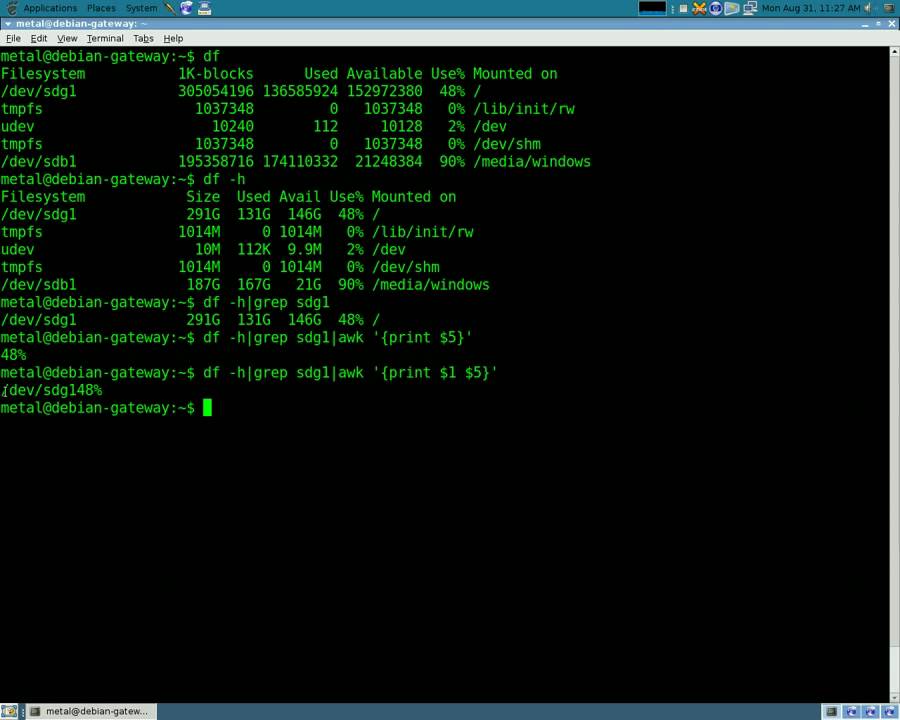The height and width of the screenshot is (720, 900).
Task: Click the display settings tray icon
Action: click(x=732, y=8)
